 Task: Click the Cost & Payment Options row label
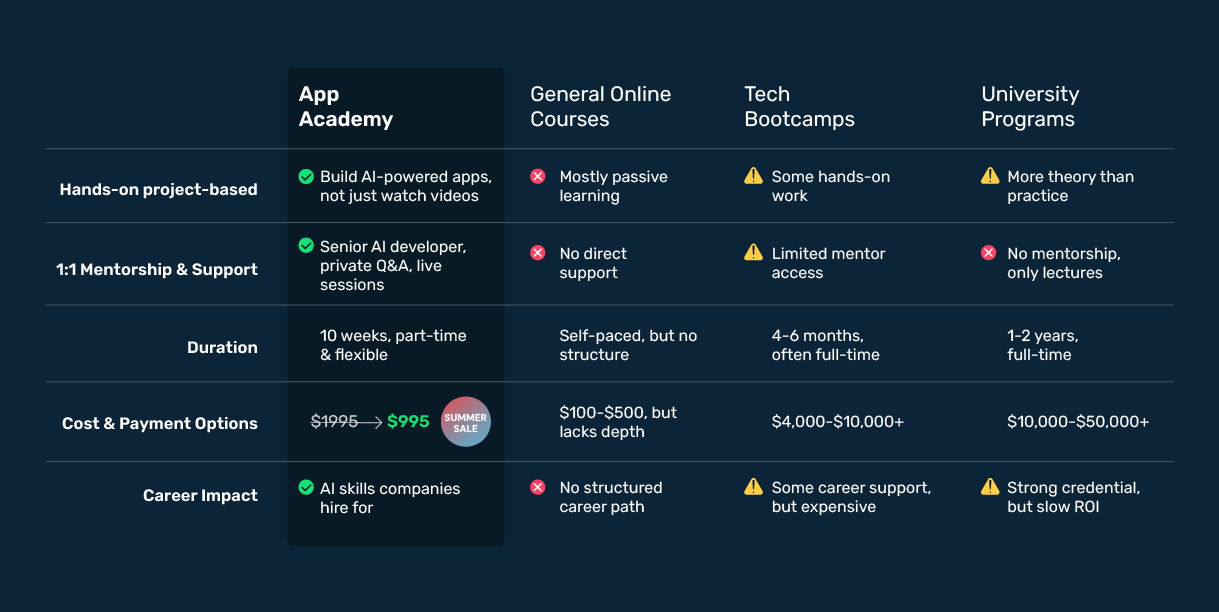coord(160,424)
